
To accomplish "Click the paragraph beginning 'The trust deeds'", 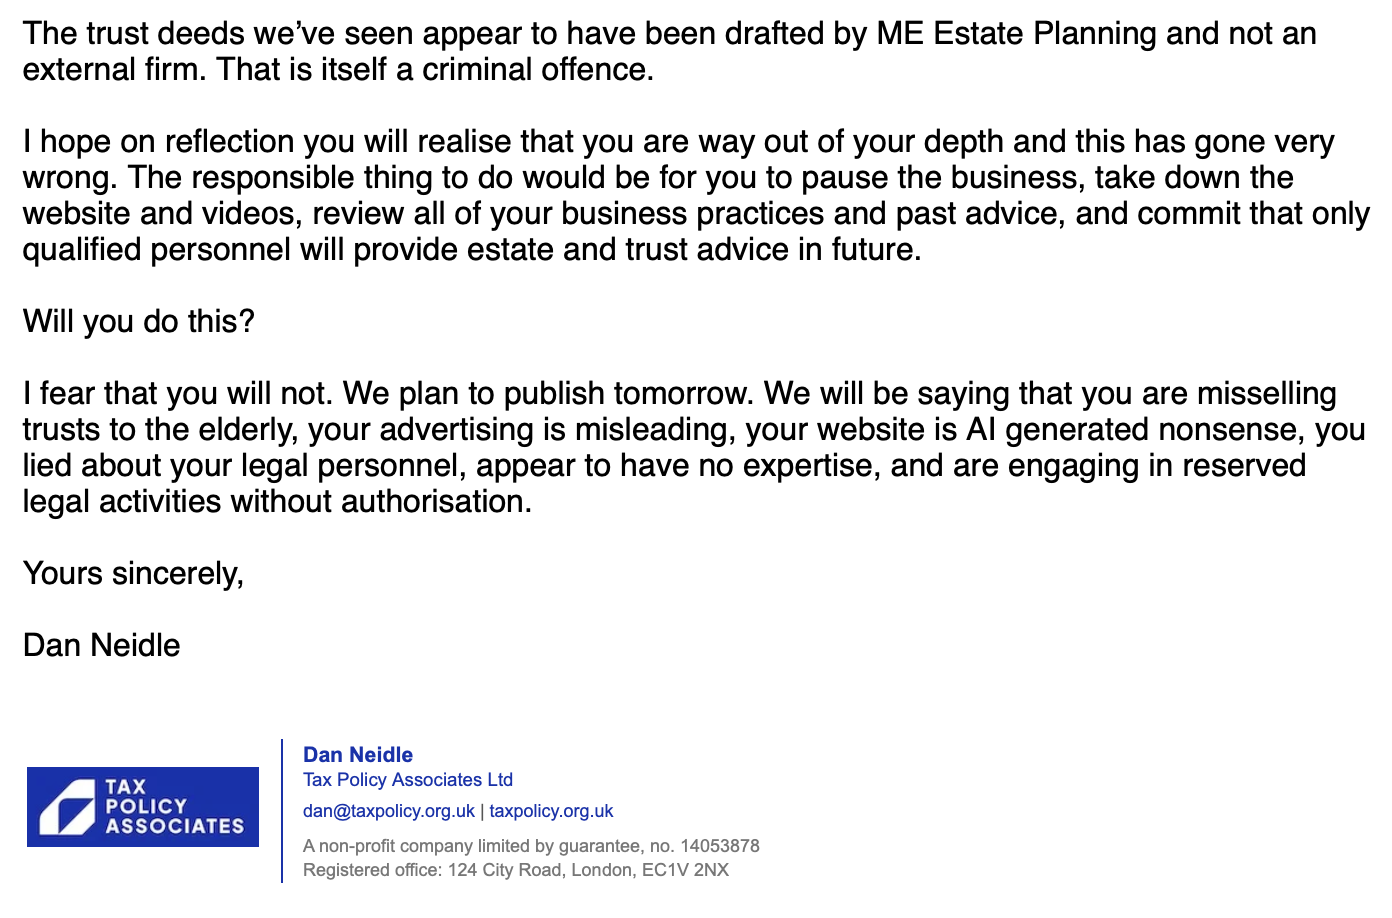I will [x=668, y=51].
